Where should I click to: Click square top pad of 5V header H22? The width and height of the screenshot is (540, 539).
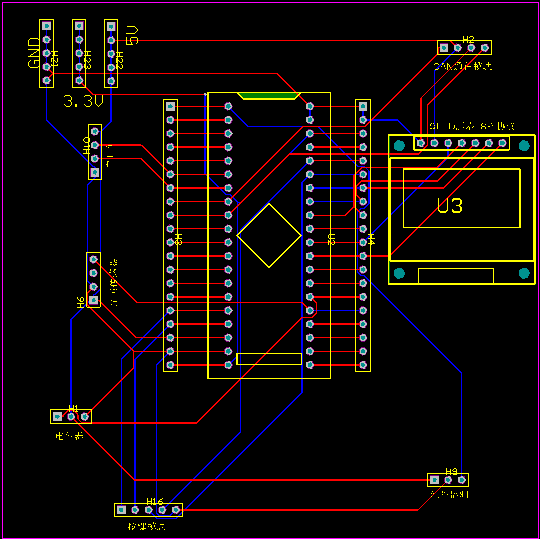pyautogui.click(x=111, y=26)
